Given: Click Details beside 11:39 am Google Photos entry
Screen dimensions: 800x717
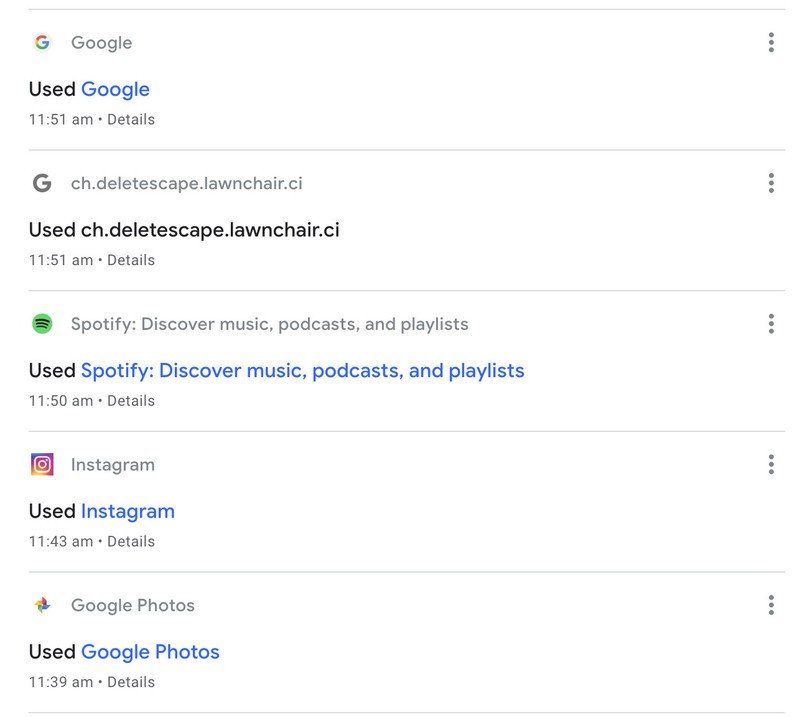Looking at the screenshot, I should (x=134, y=681).
